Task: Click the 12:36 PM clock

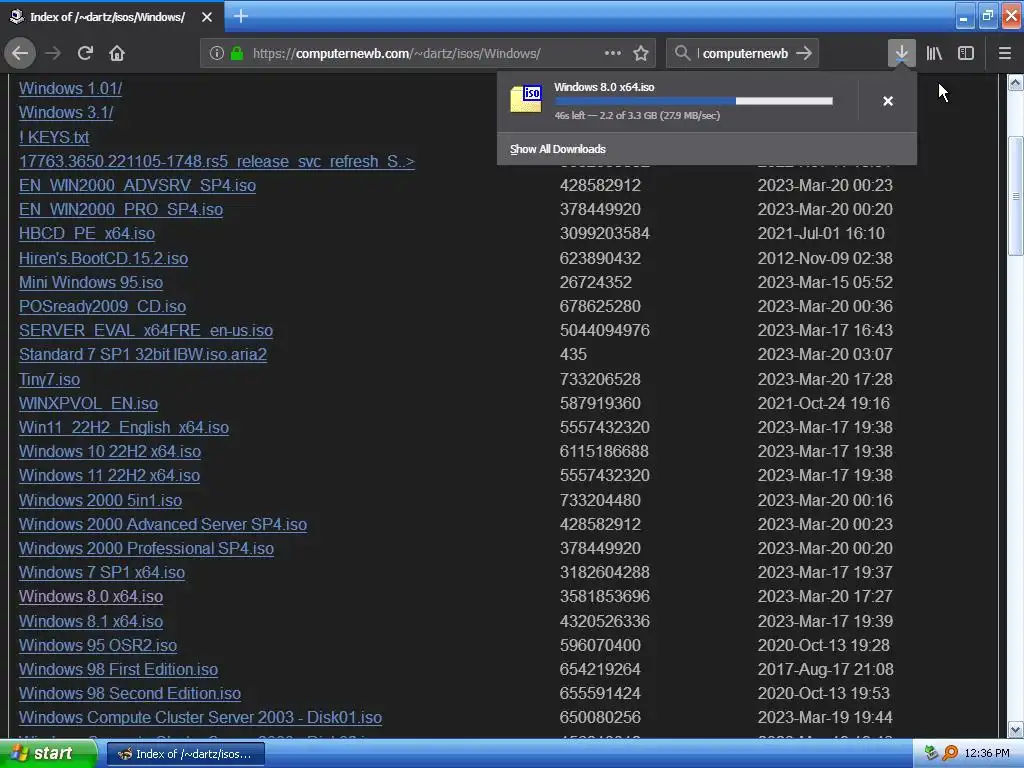Action: [x=987, y=754]
